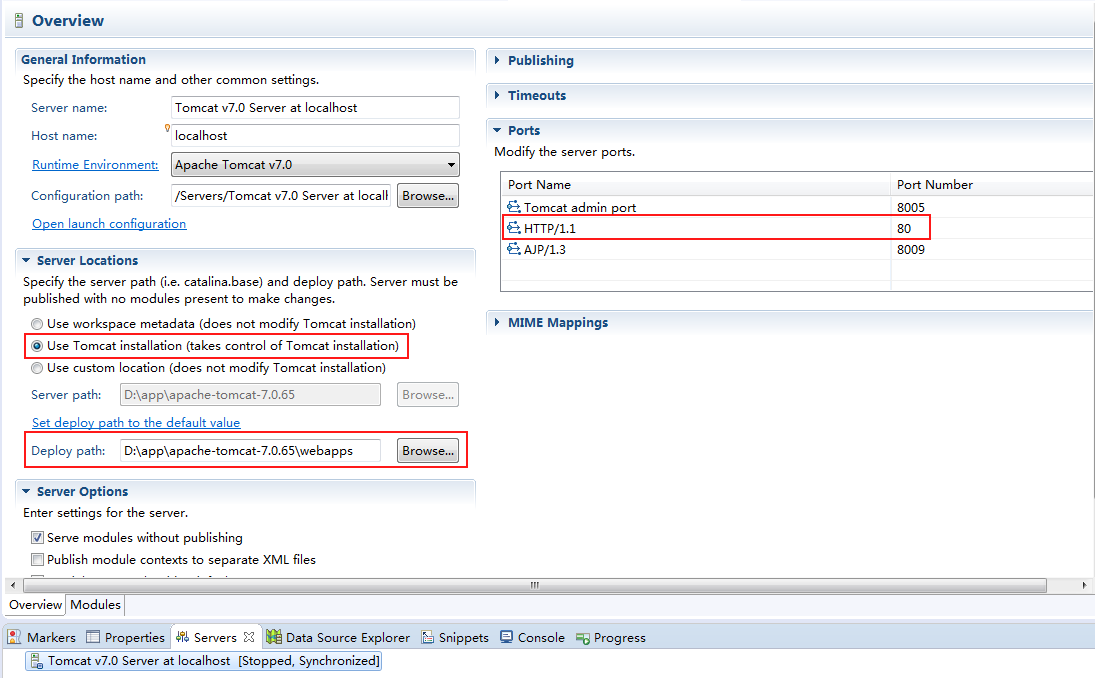Expand the Publishing section
The height and width of the screenshot is (678, 1095).
tap(497, 60)
